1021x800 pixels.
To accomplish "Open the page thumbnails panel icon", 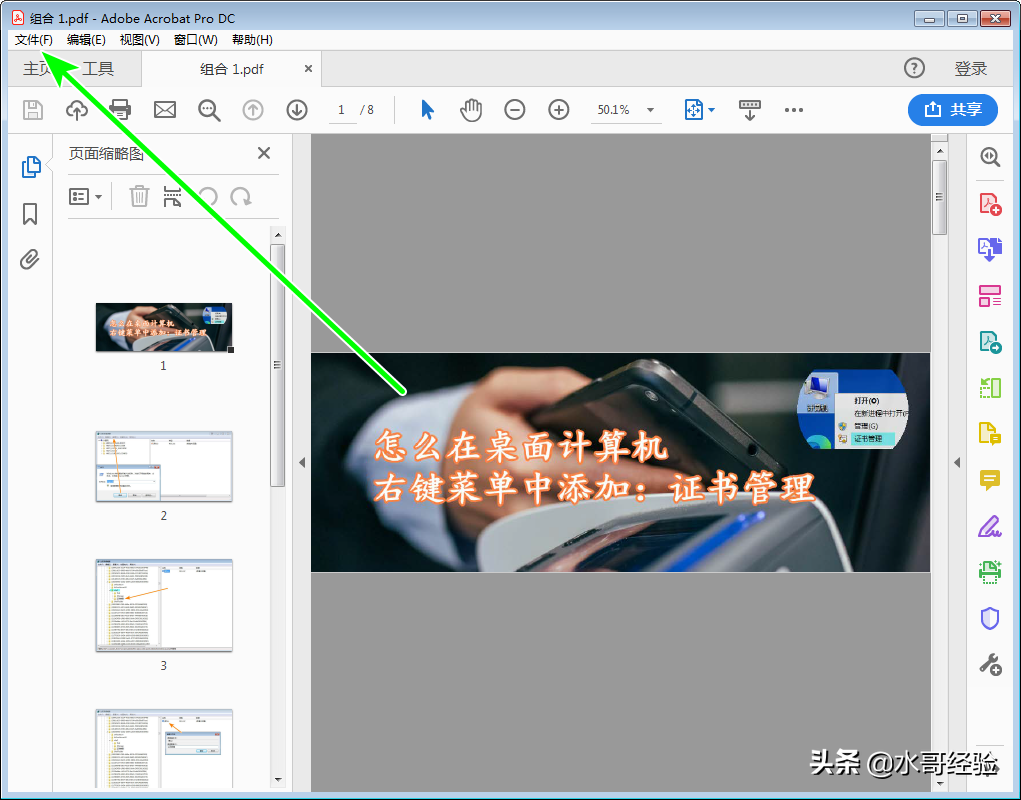I will point(31,167).
